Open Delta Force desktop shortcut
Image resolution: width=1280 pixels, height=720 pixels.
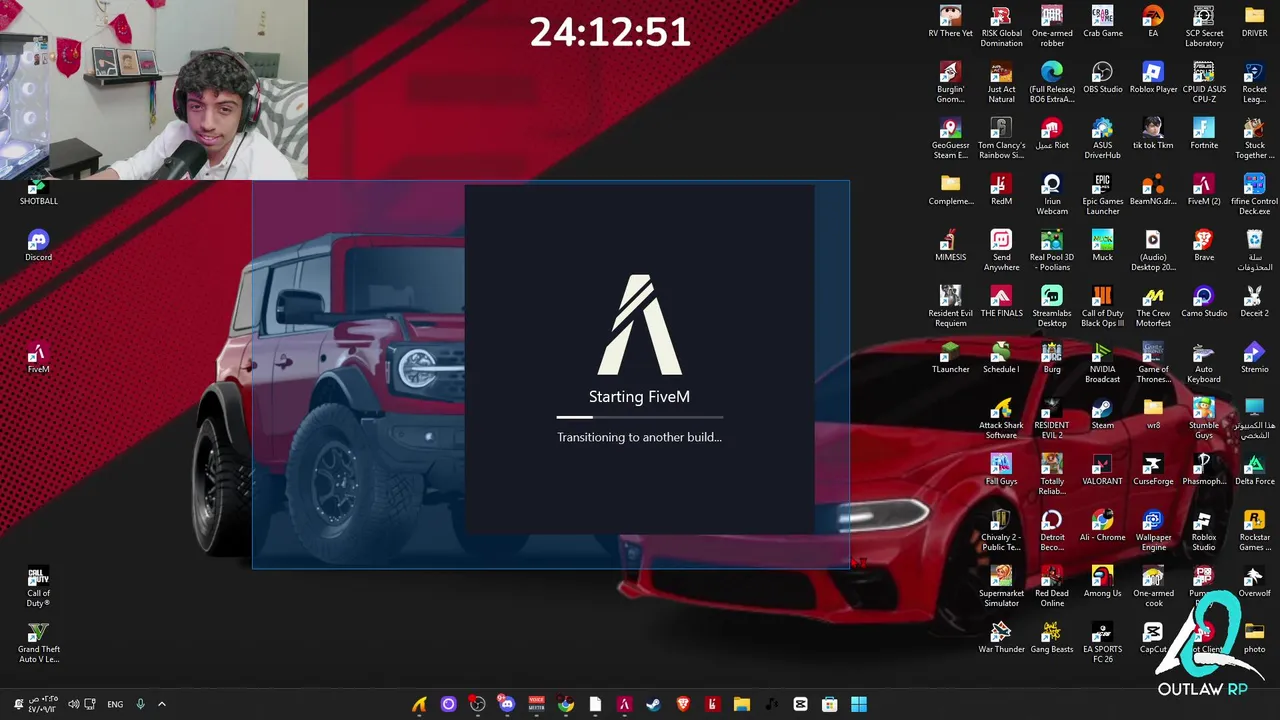1254,470
